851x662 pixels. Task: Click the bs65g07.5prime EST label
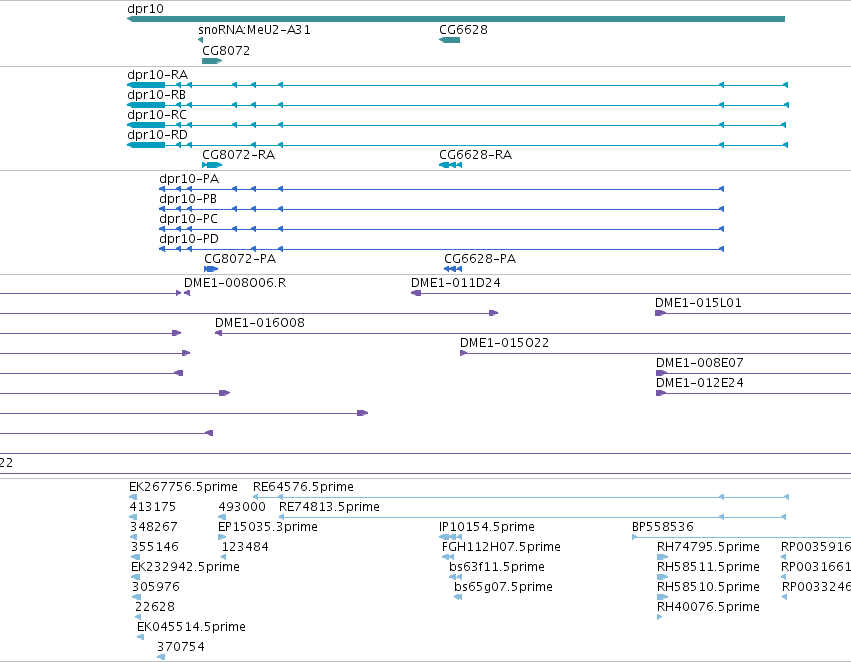click(x=504, y=587)
